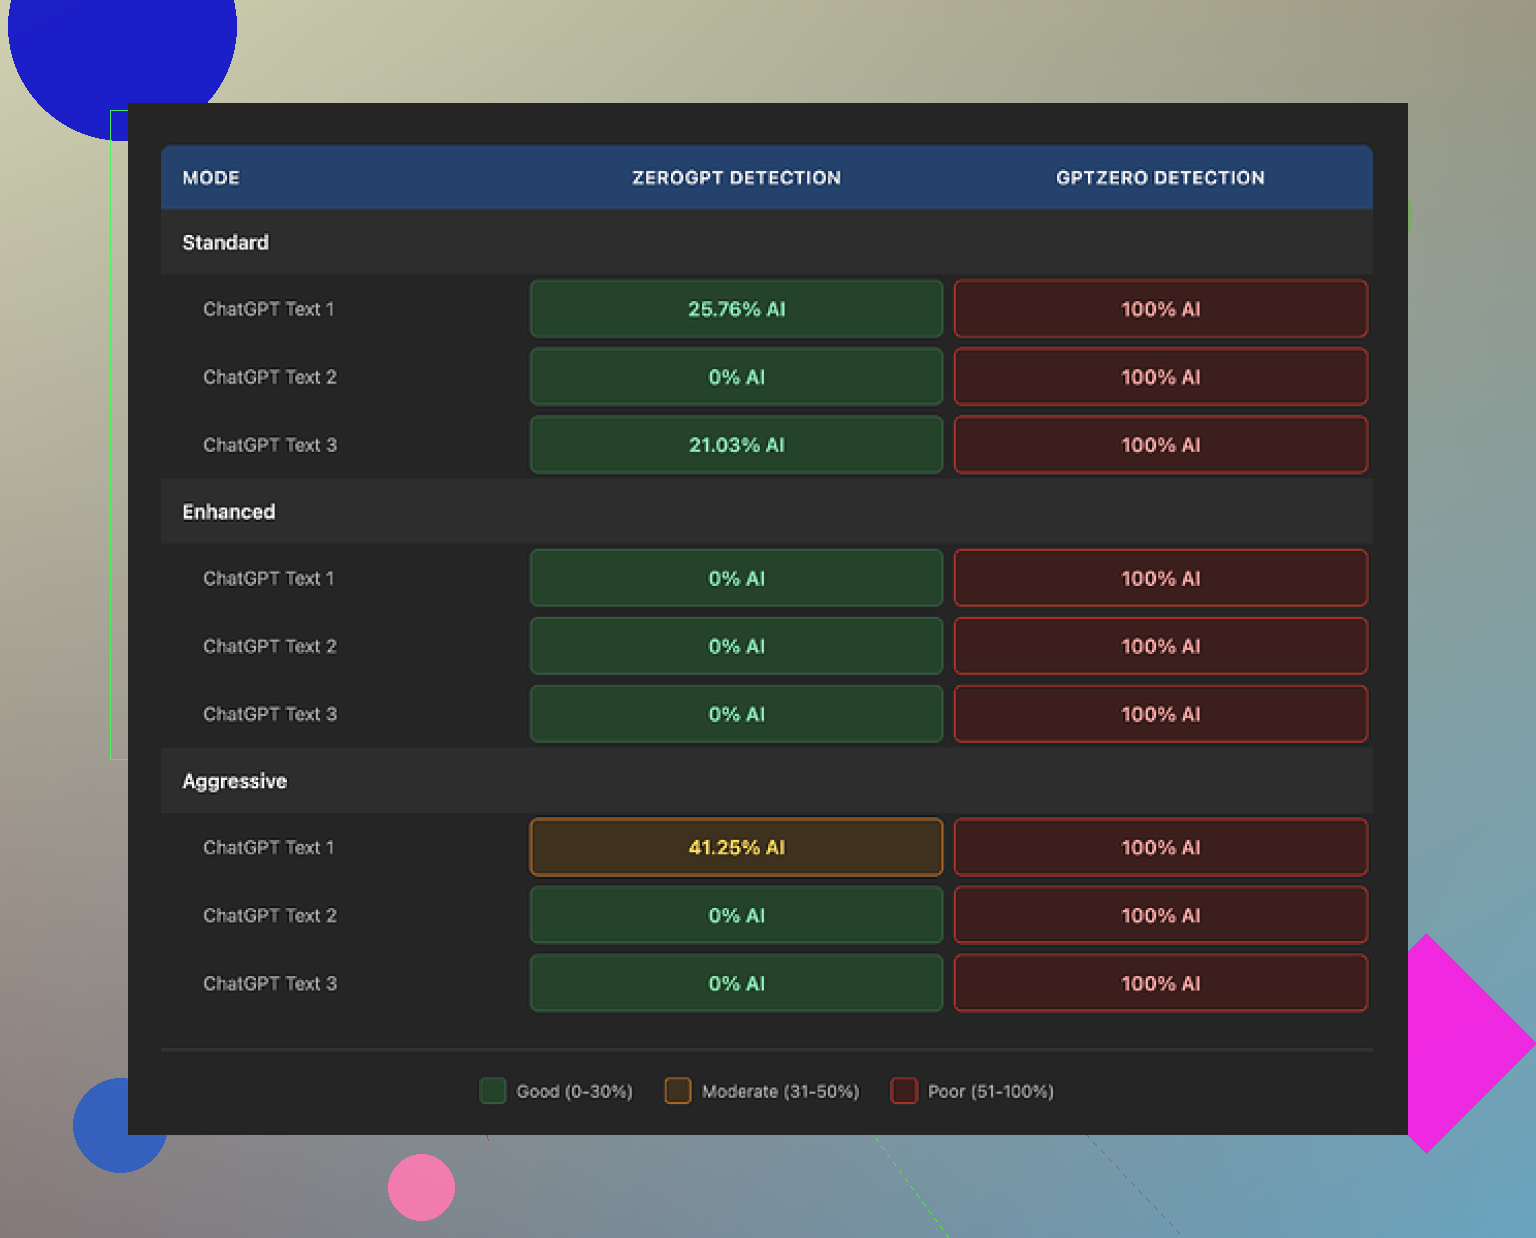
Task: Click the green Good legend swatch
Action: click(x=492, y=1091)
